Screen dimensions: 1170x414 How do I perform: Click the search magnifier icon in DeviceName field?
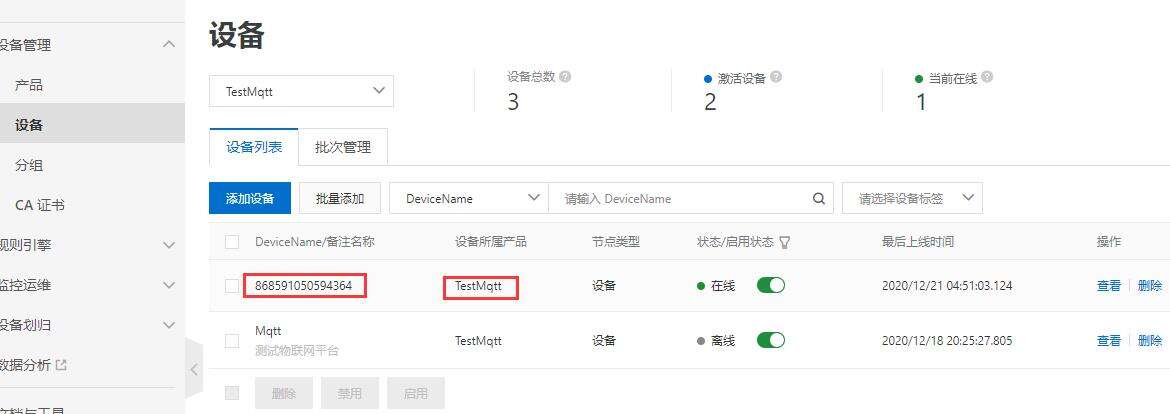tap(820, 198)
